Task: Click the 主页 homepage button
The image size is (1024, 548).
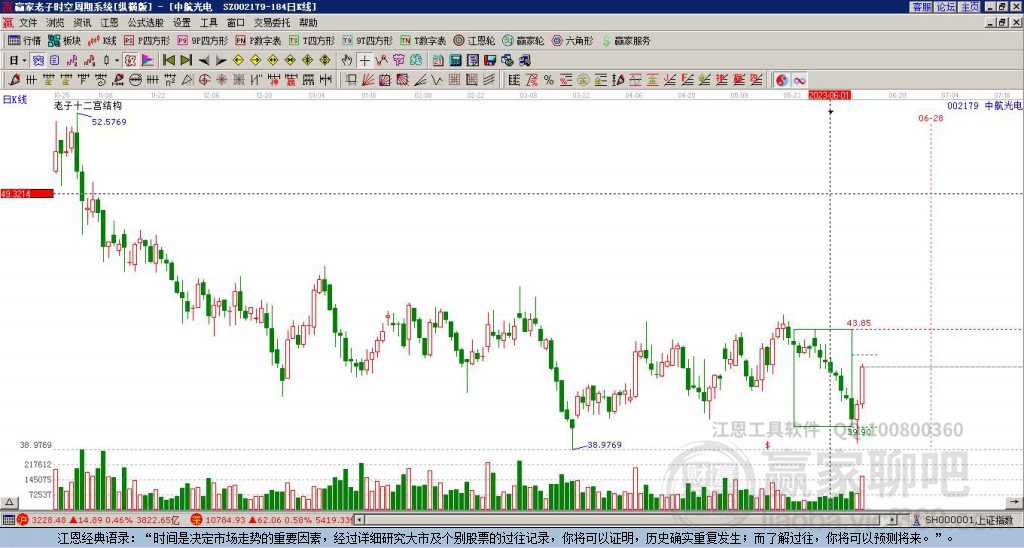Action: pyautogui.click(x=970, y=7)
